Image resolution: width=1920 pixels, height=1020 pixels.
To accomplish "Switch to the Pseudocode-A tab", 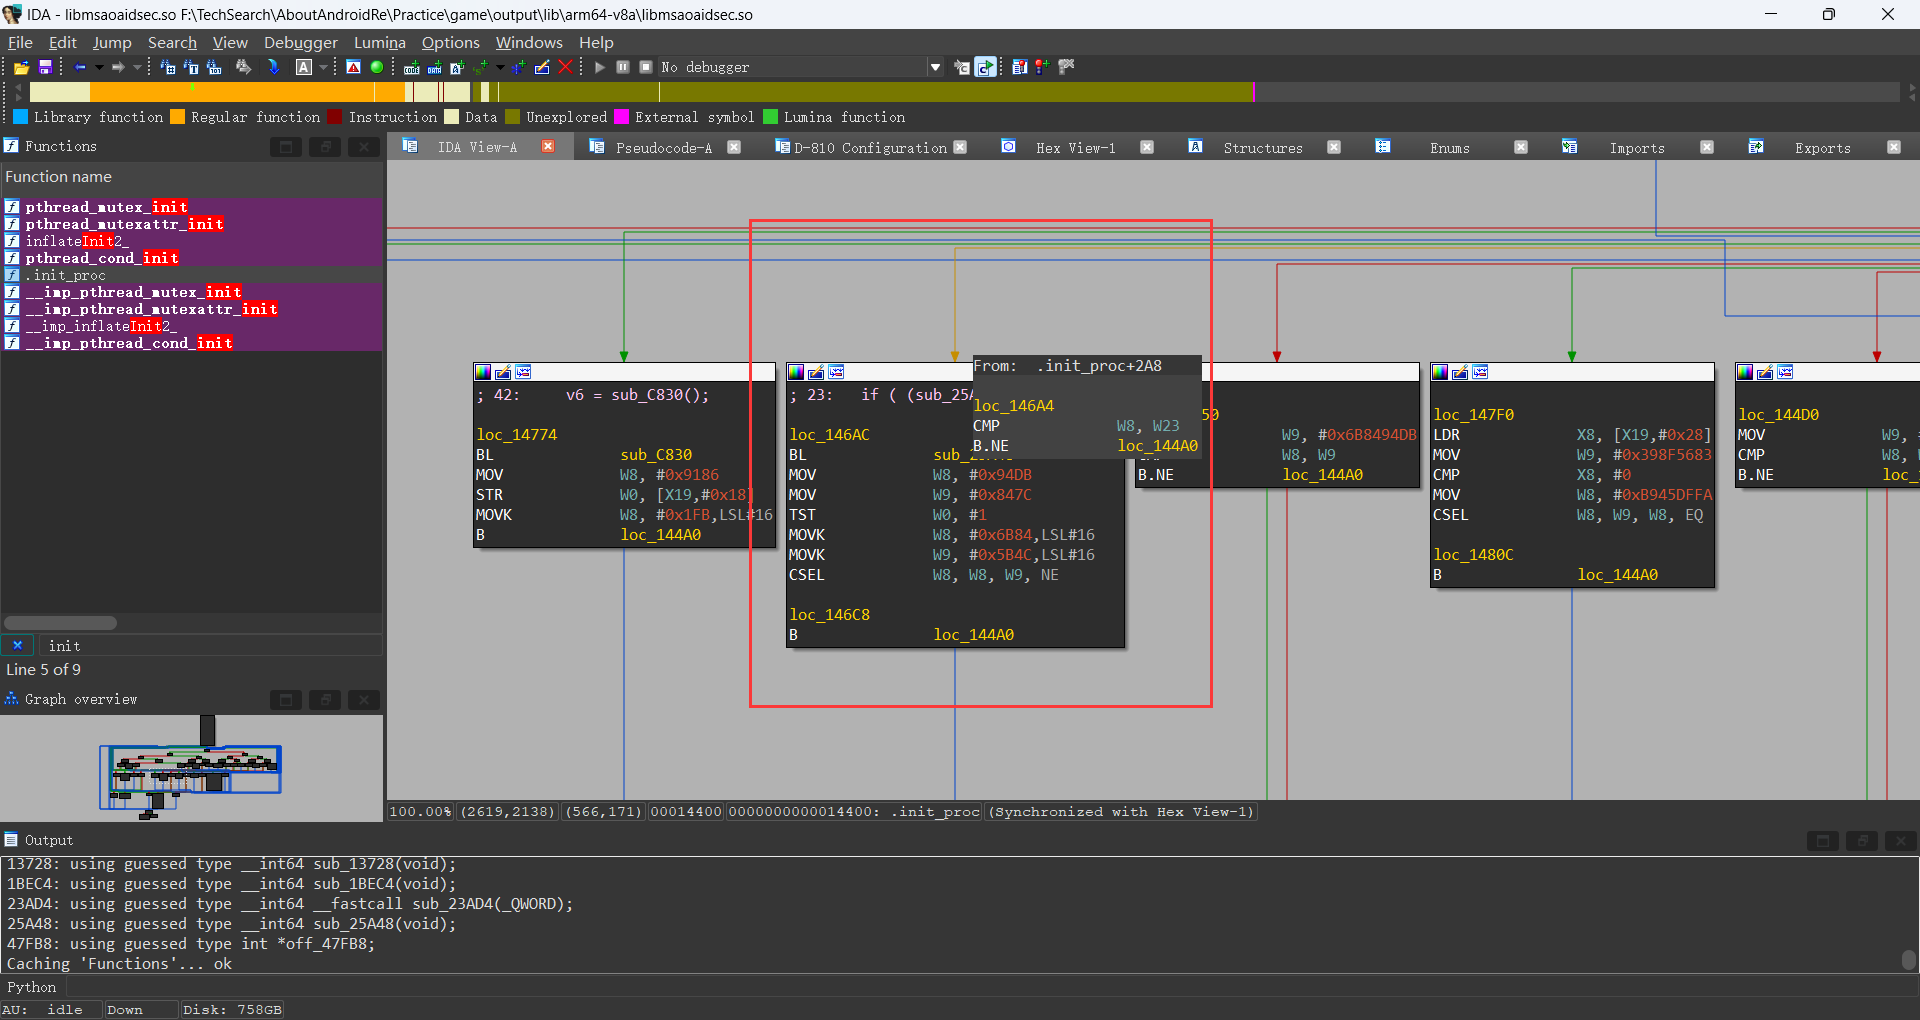I will (663, 147).
